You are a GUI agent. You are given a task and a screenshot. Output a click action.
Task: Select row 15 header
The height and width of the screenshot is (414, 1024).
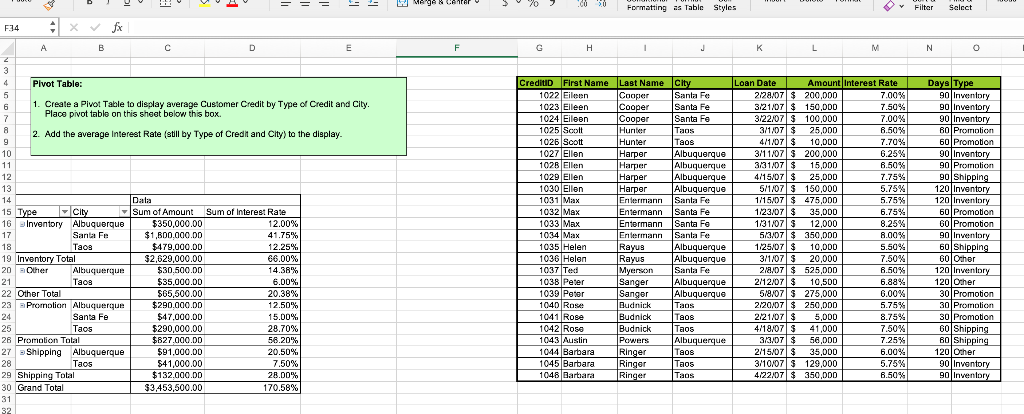[x=7, y=212]
